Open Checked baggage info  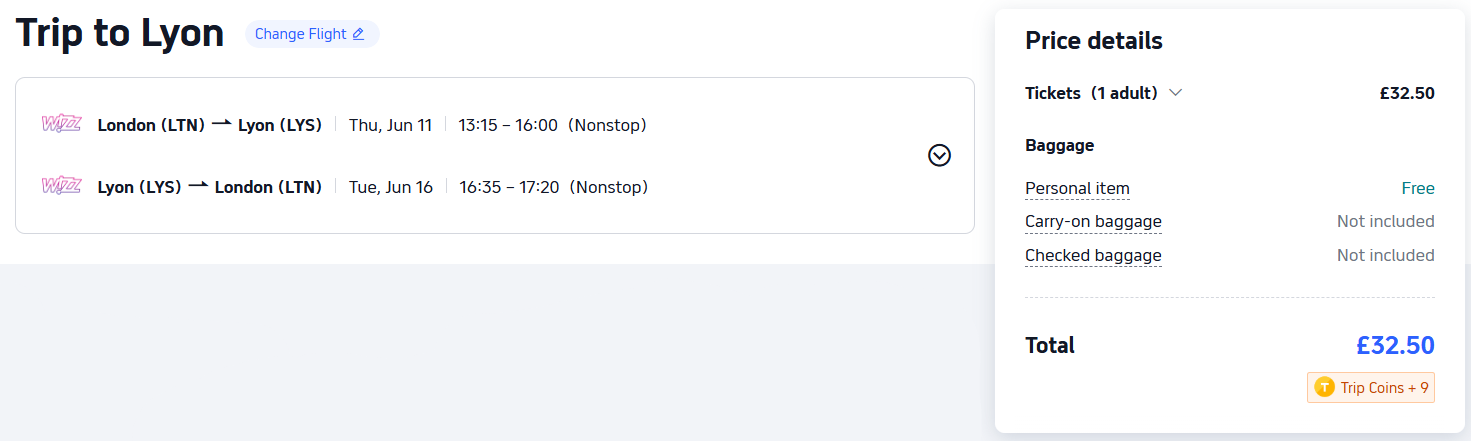pyautogui.click(x=1093, y=255)
